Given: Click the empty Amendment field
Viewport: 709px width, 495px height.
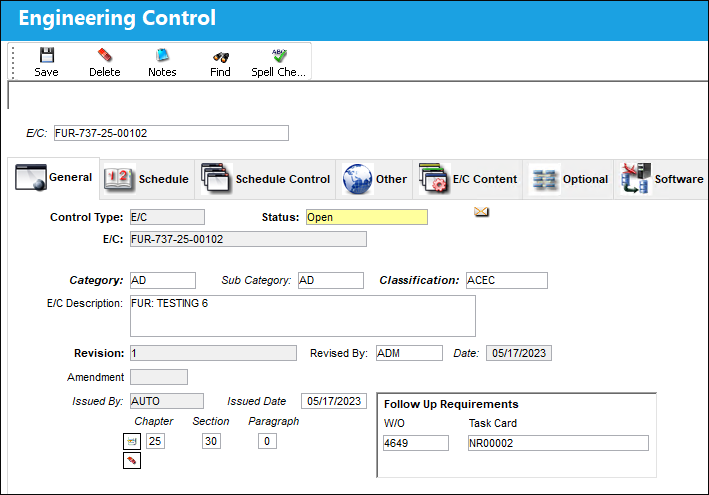Looking at the screenshot, I should pos(159,377).
